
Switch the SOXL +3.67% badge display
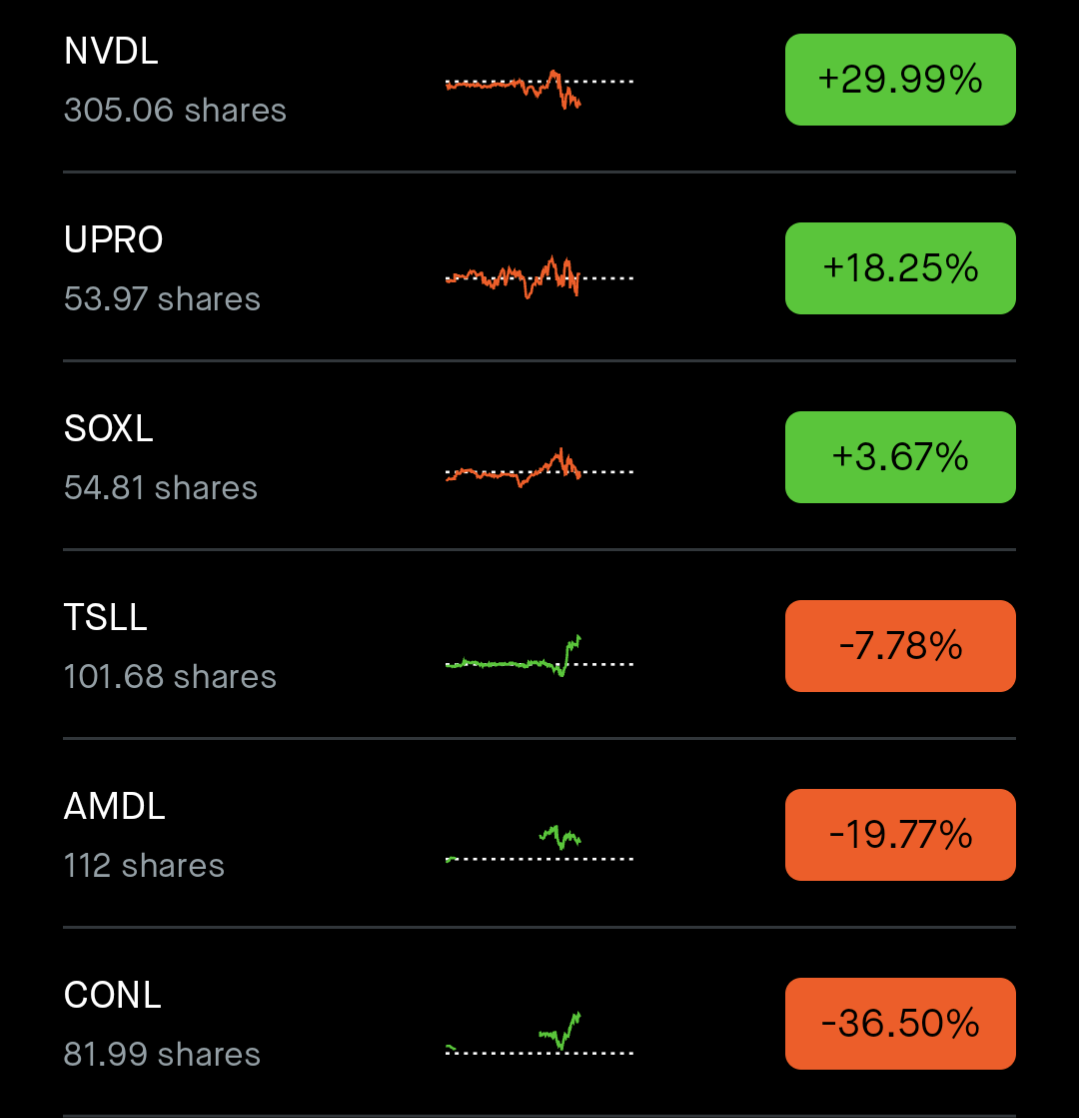click(x=900, y=457)
